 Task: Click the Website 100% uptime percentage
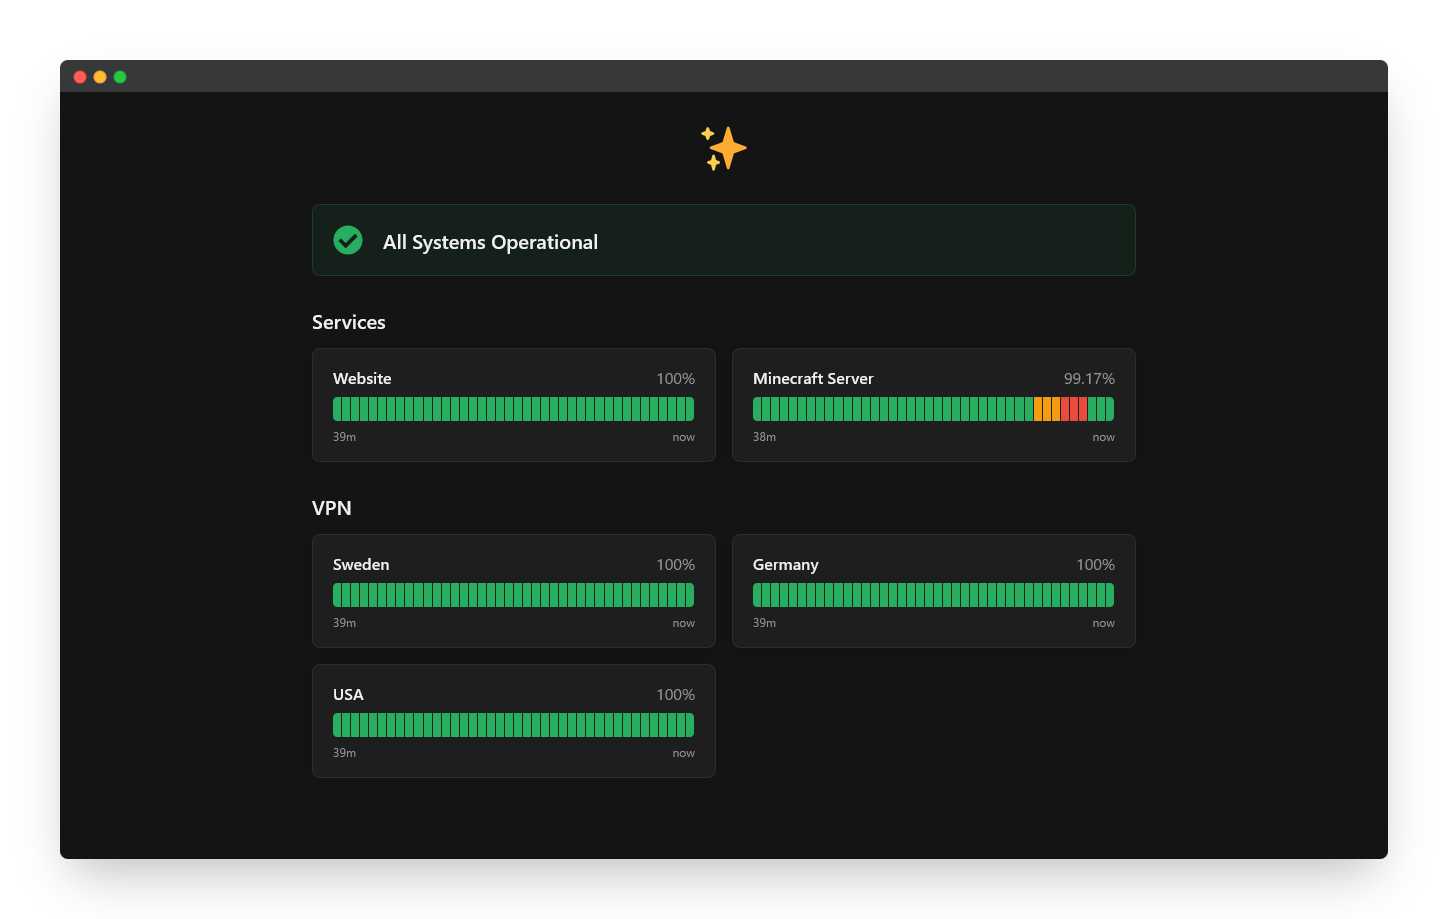pyautogui.click(x=675, y=379)
